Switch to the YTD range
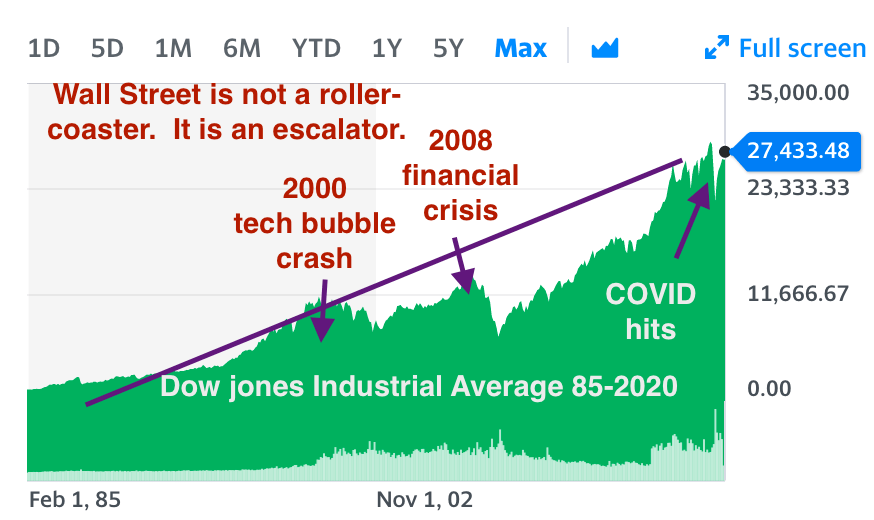The image size is (874, 520). [316, 48]
